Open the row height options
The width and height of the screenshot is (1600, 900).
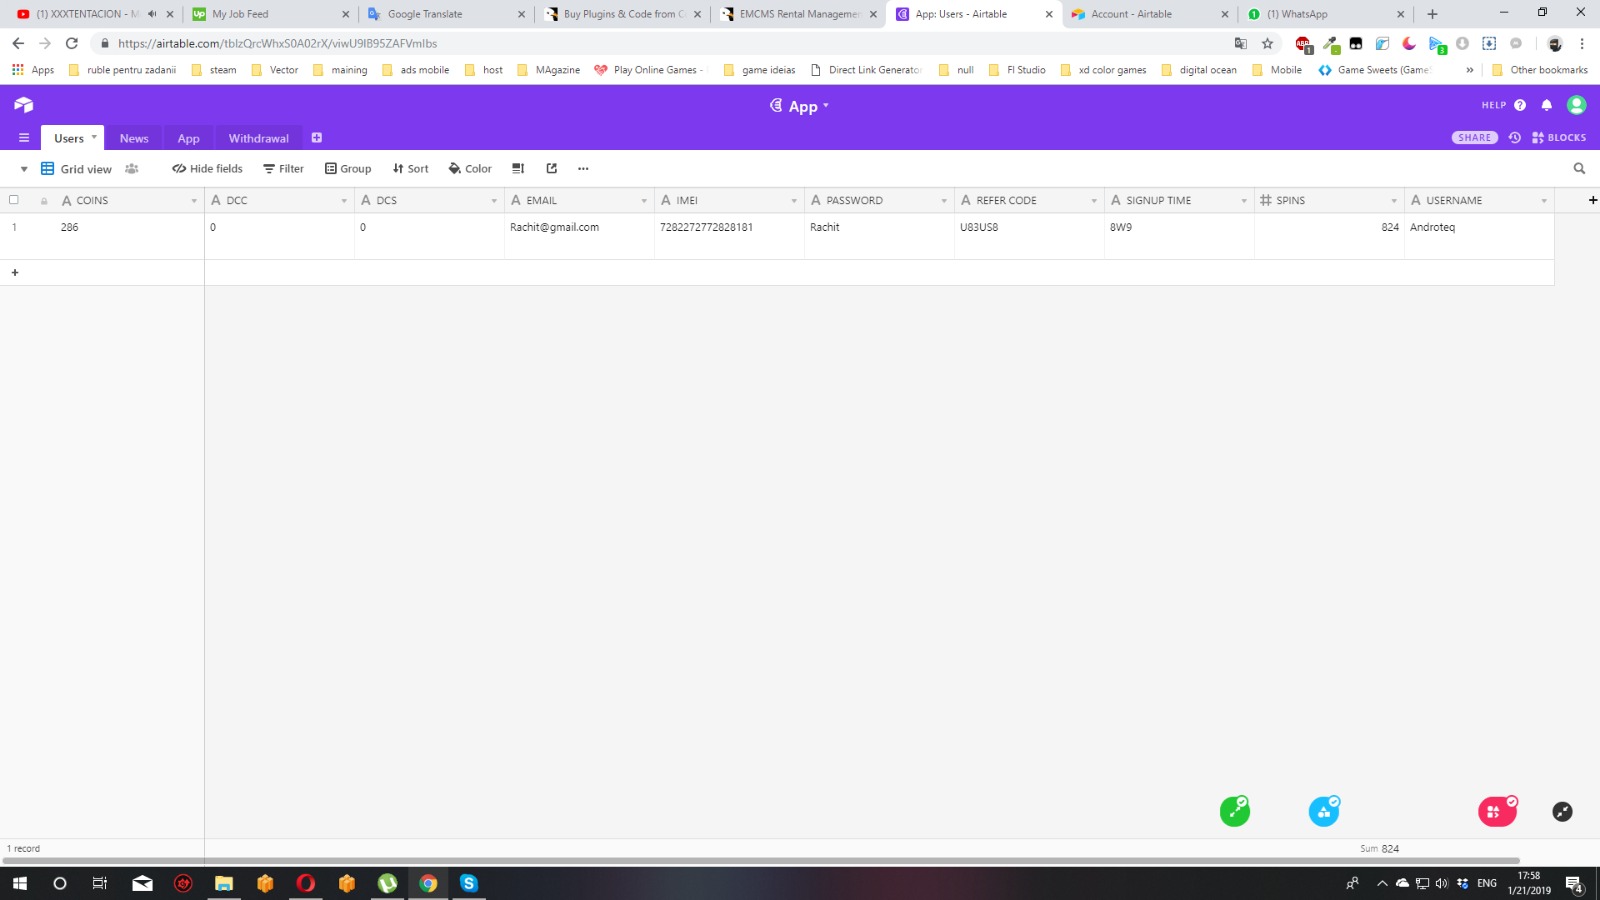click(x=518, y=169)
